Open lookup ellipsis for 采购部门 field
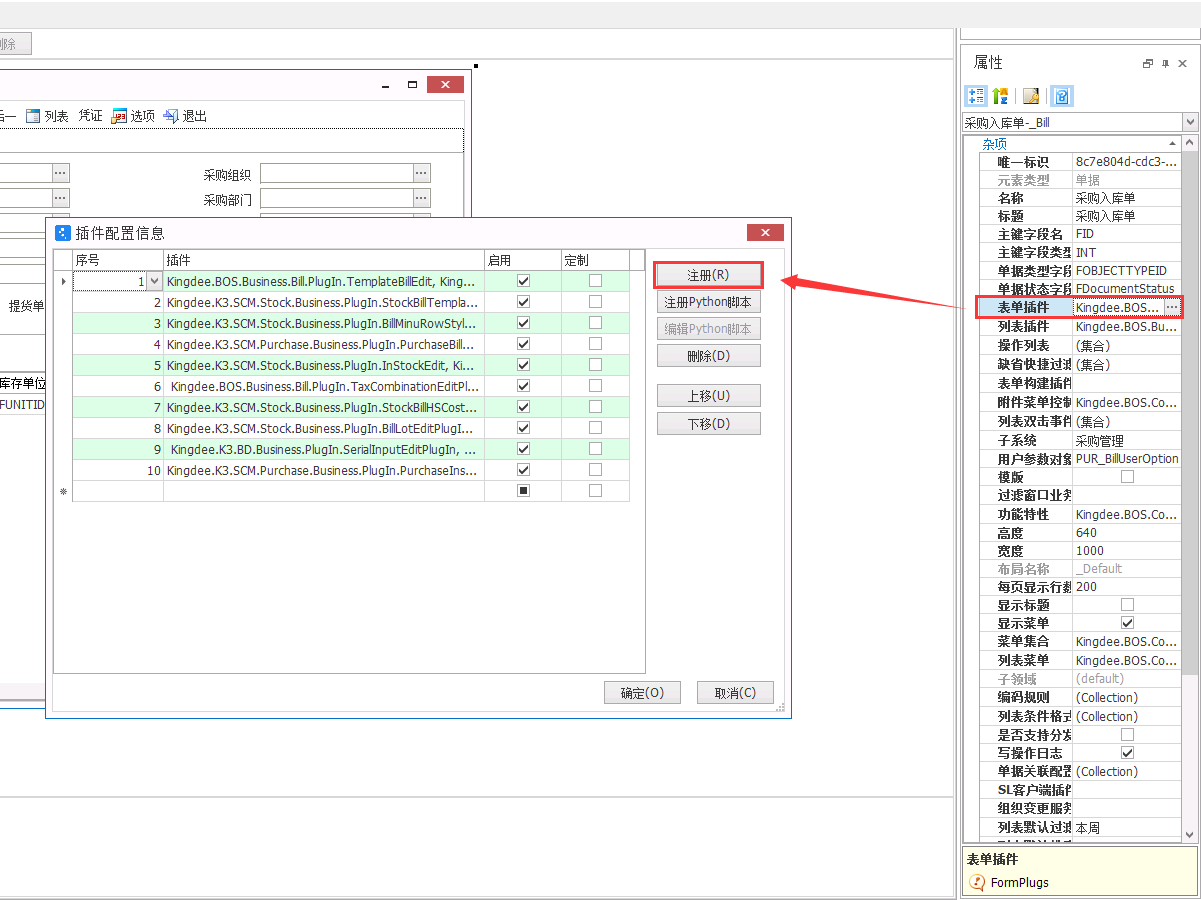The width and height of the screenshot is (1201, 900). tap(422, 198)
